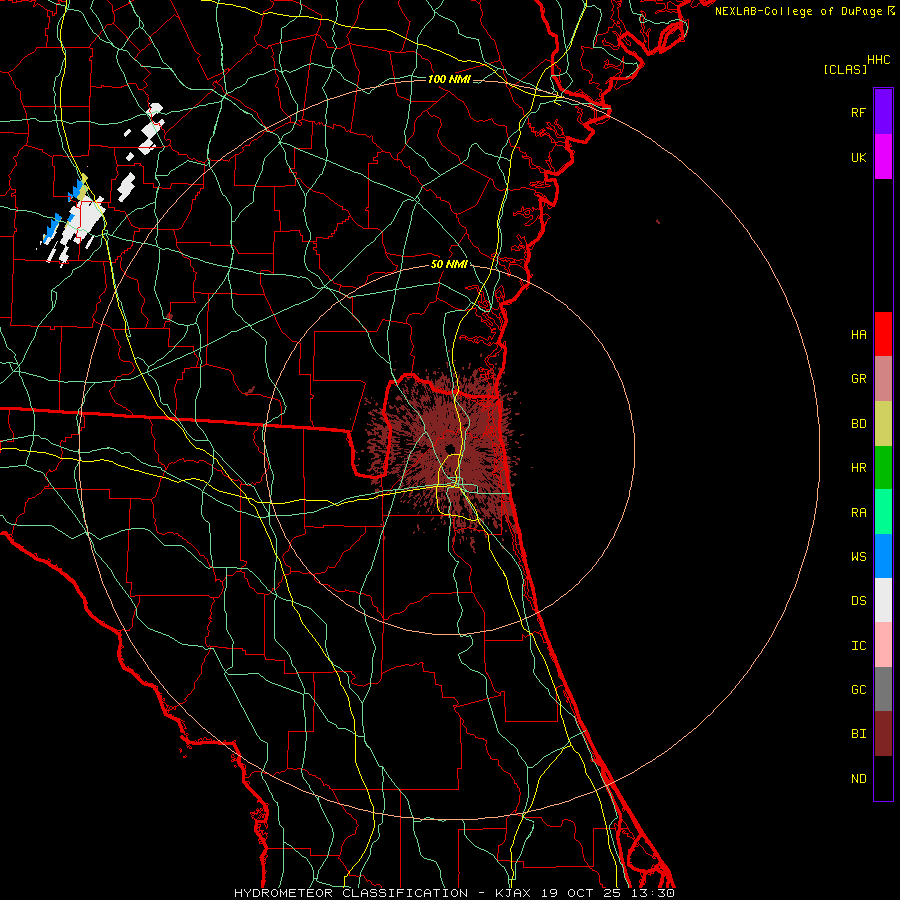This screenshot has width=900, height=900.
Task: Click the 'GR' legend label
Action: pyautogui.click(x=858, y=379)
